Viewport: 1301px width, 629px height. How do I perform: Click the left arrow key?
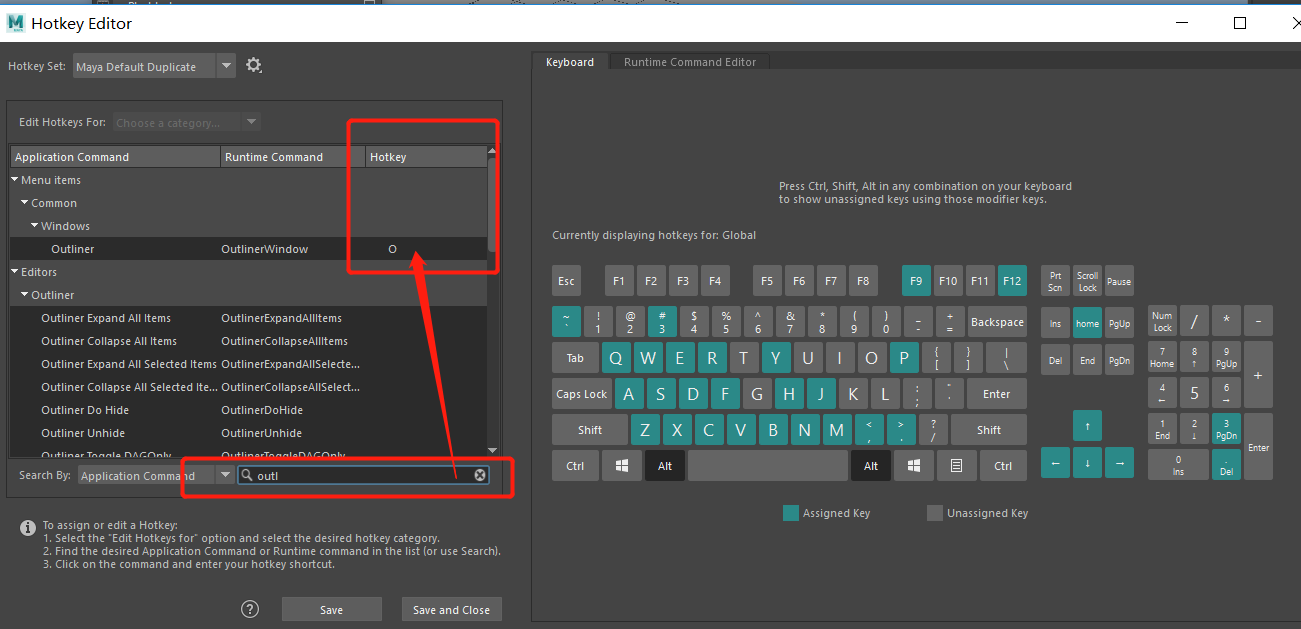point(1055,463)
